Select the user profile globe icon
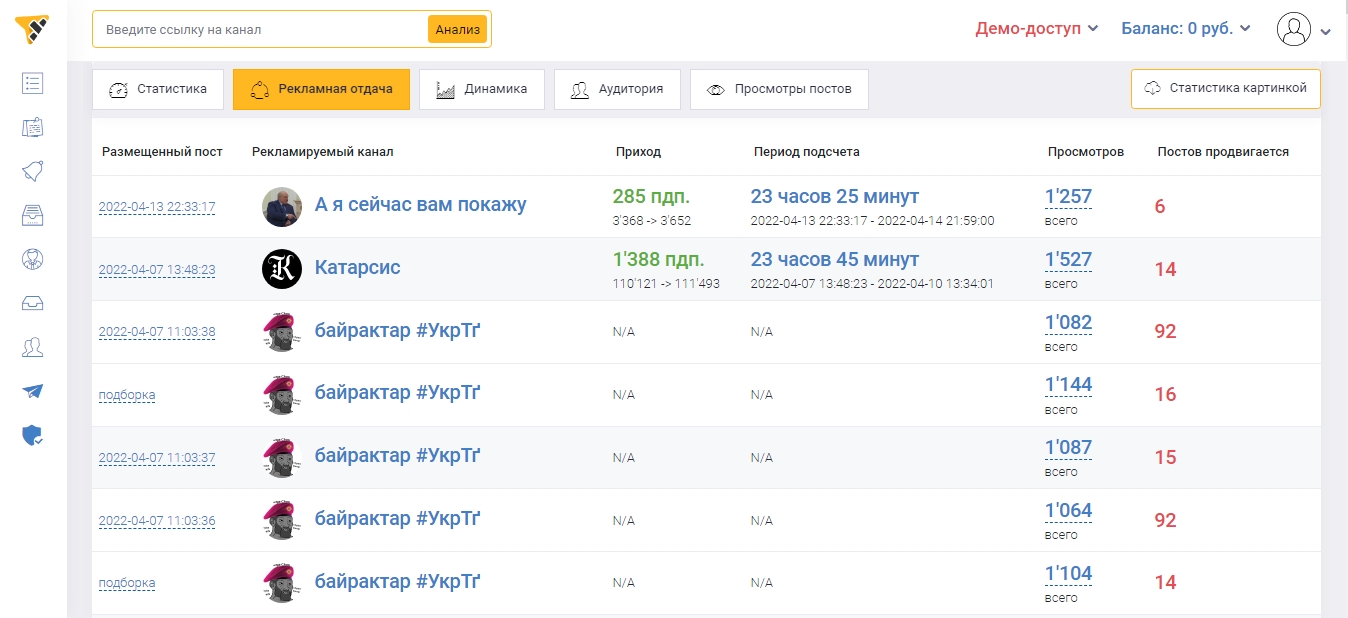Viewport: 1348px width, 618px height. coord(32,259)
